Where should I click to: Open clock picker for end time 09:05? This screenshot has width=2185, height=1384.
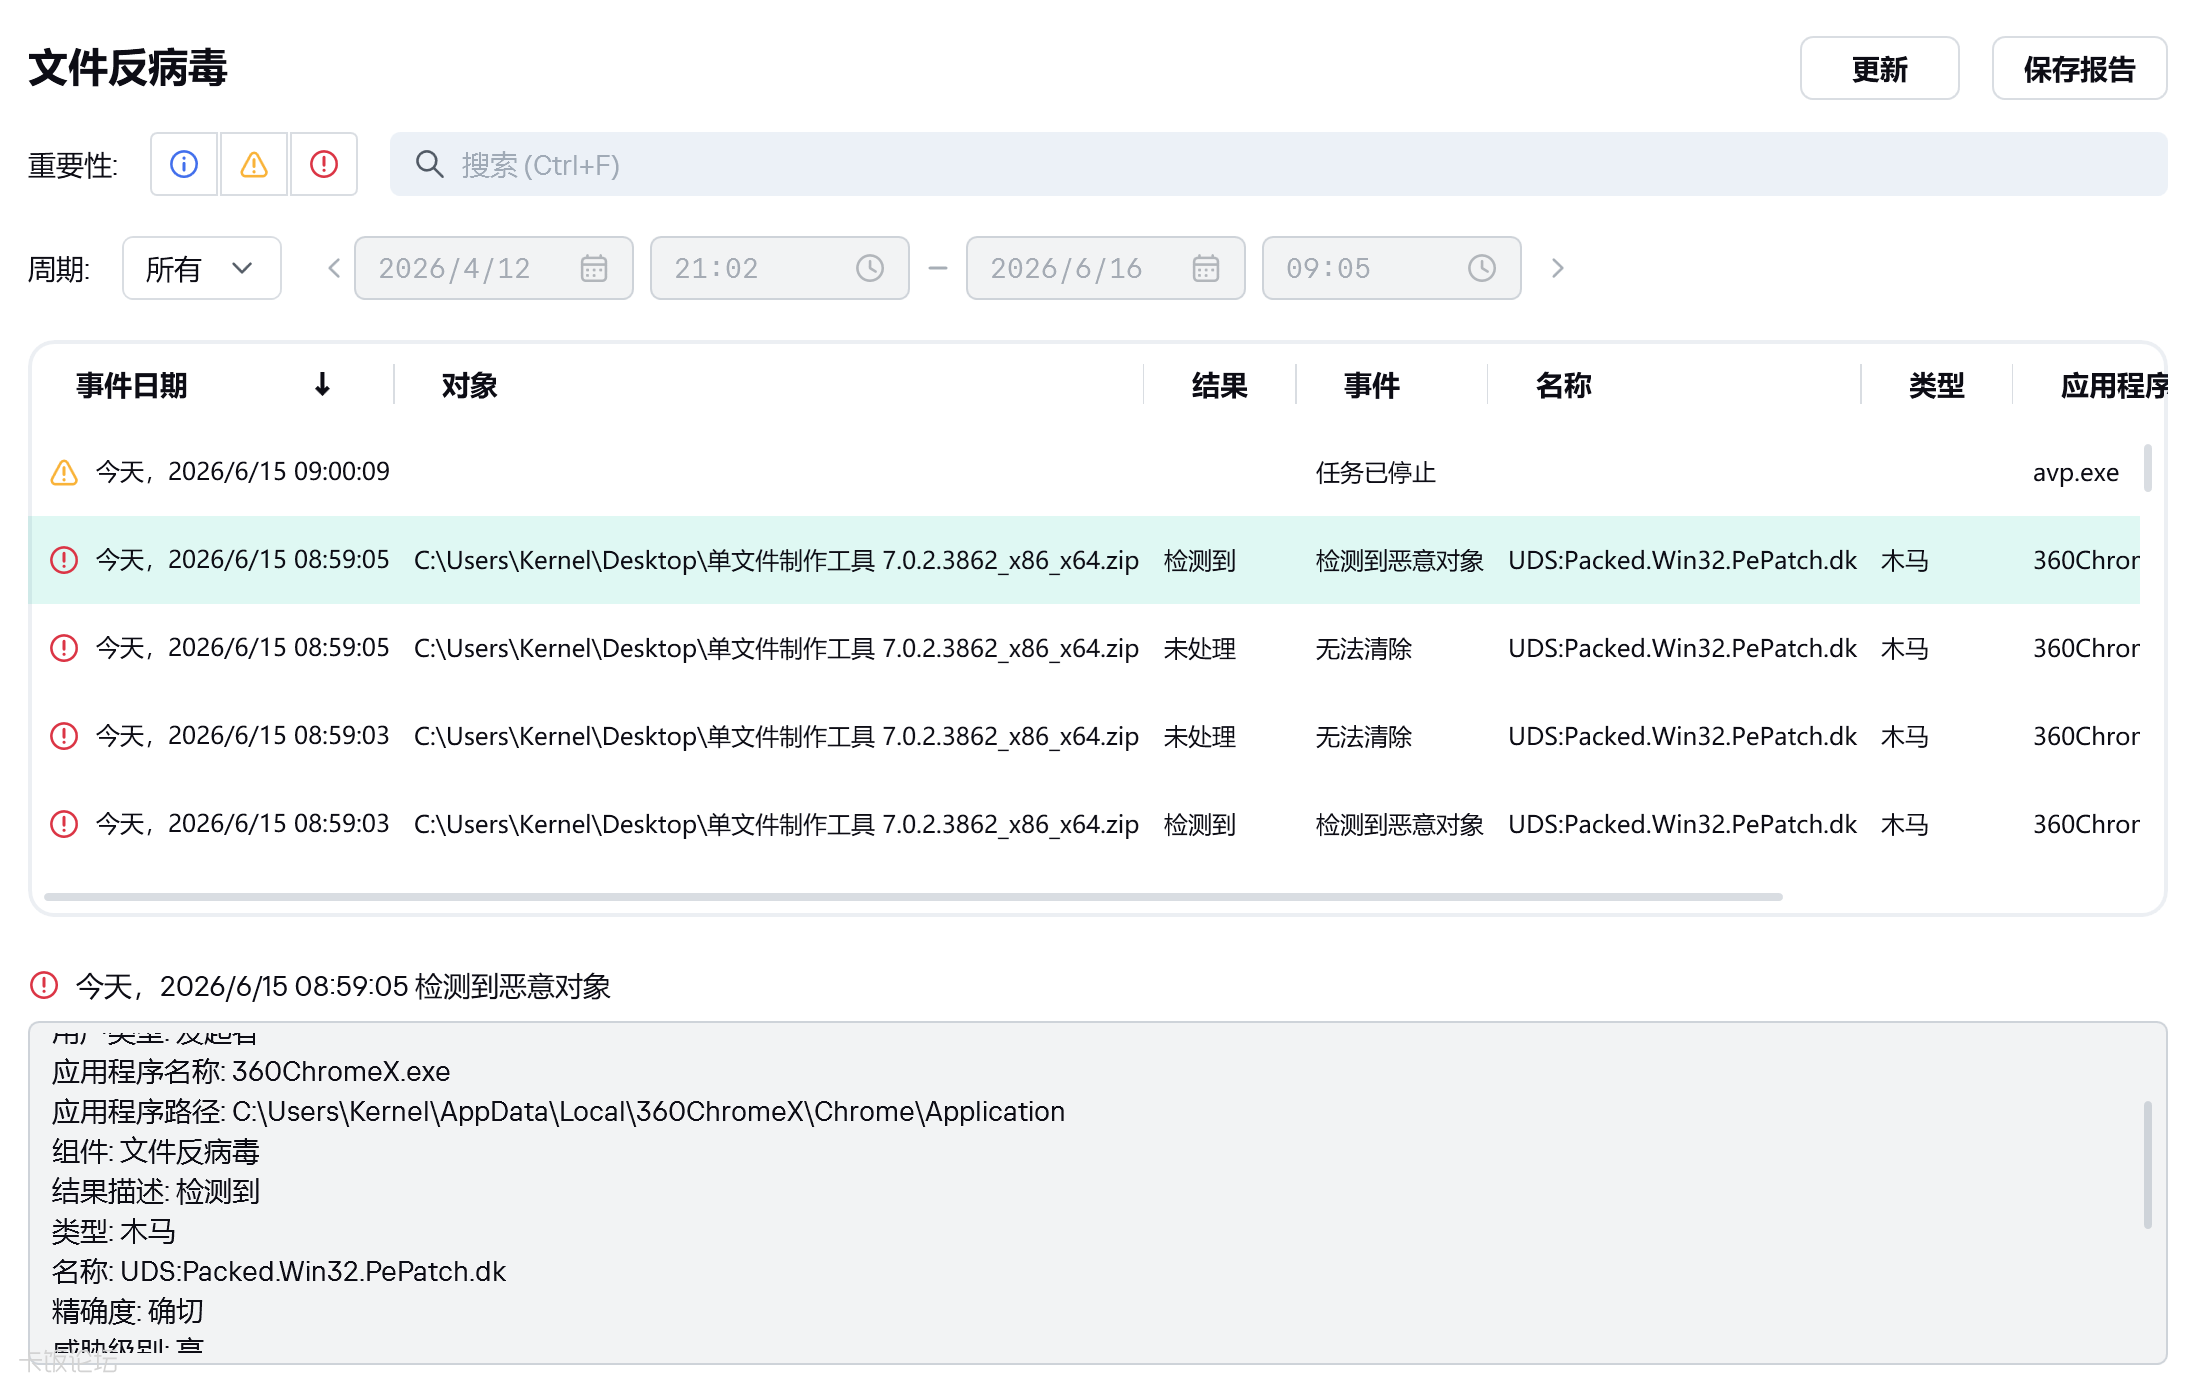coord(1482,268)
